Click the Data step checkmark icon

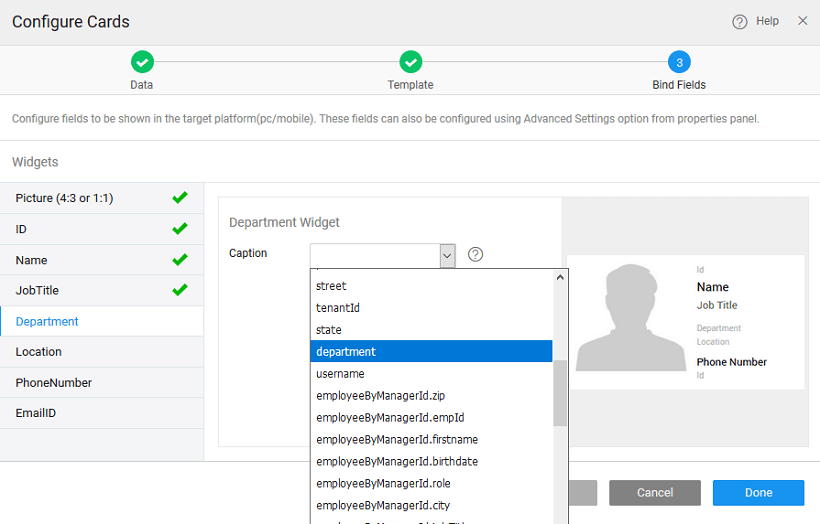click(142, 62)
